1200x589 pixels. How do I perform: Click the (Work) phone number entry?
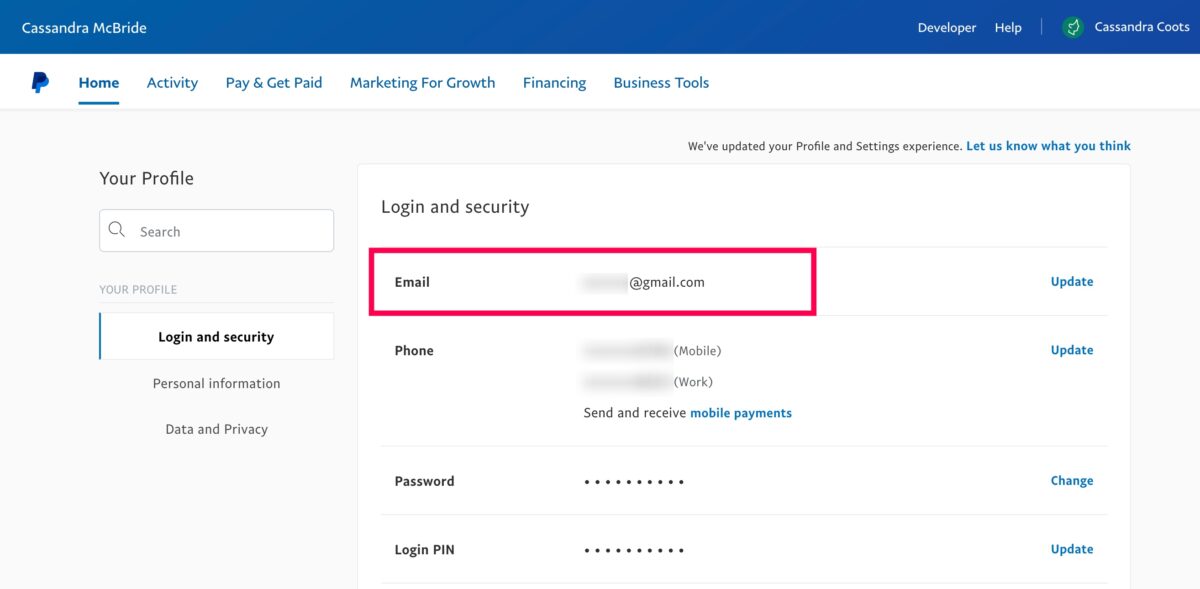(648, 382)
